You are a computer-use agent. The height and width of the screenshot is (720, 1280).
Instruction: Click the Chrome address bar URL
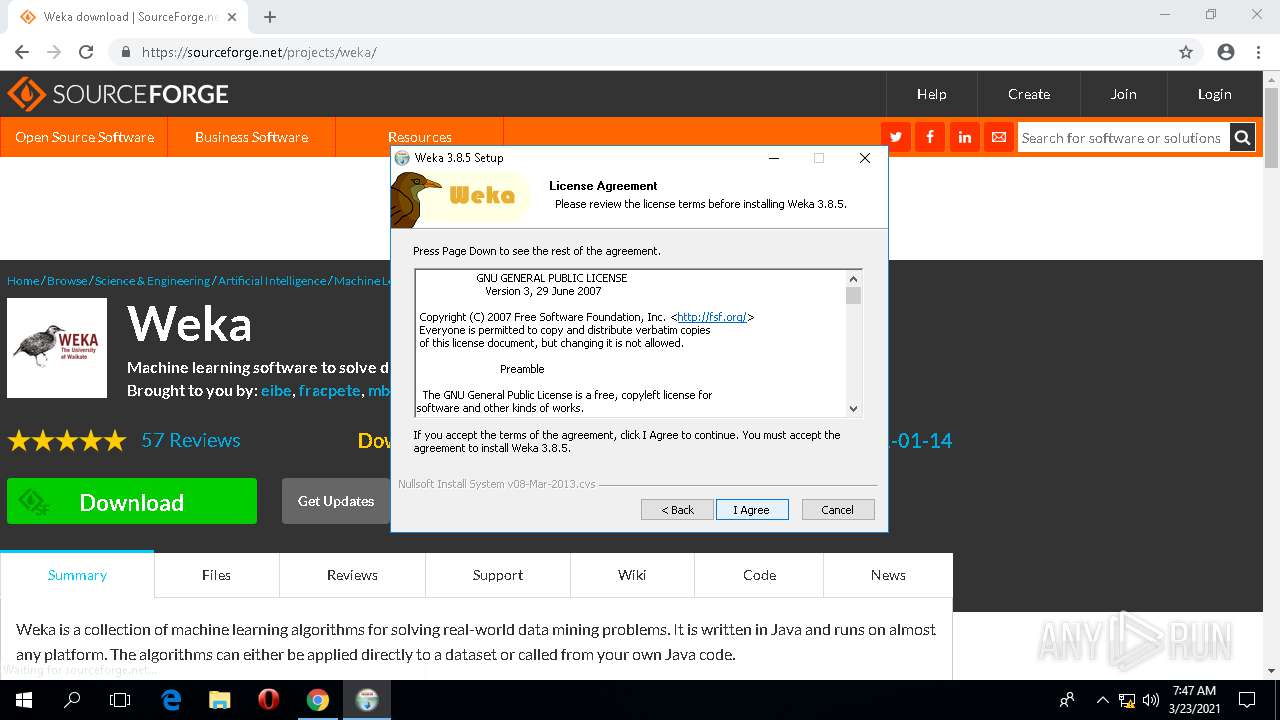point(259,52)
